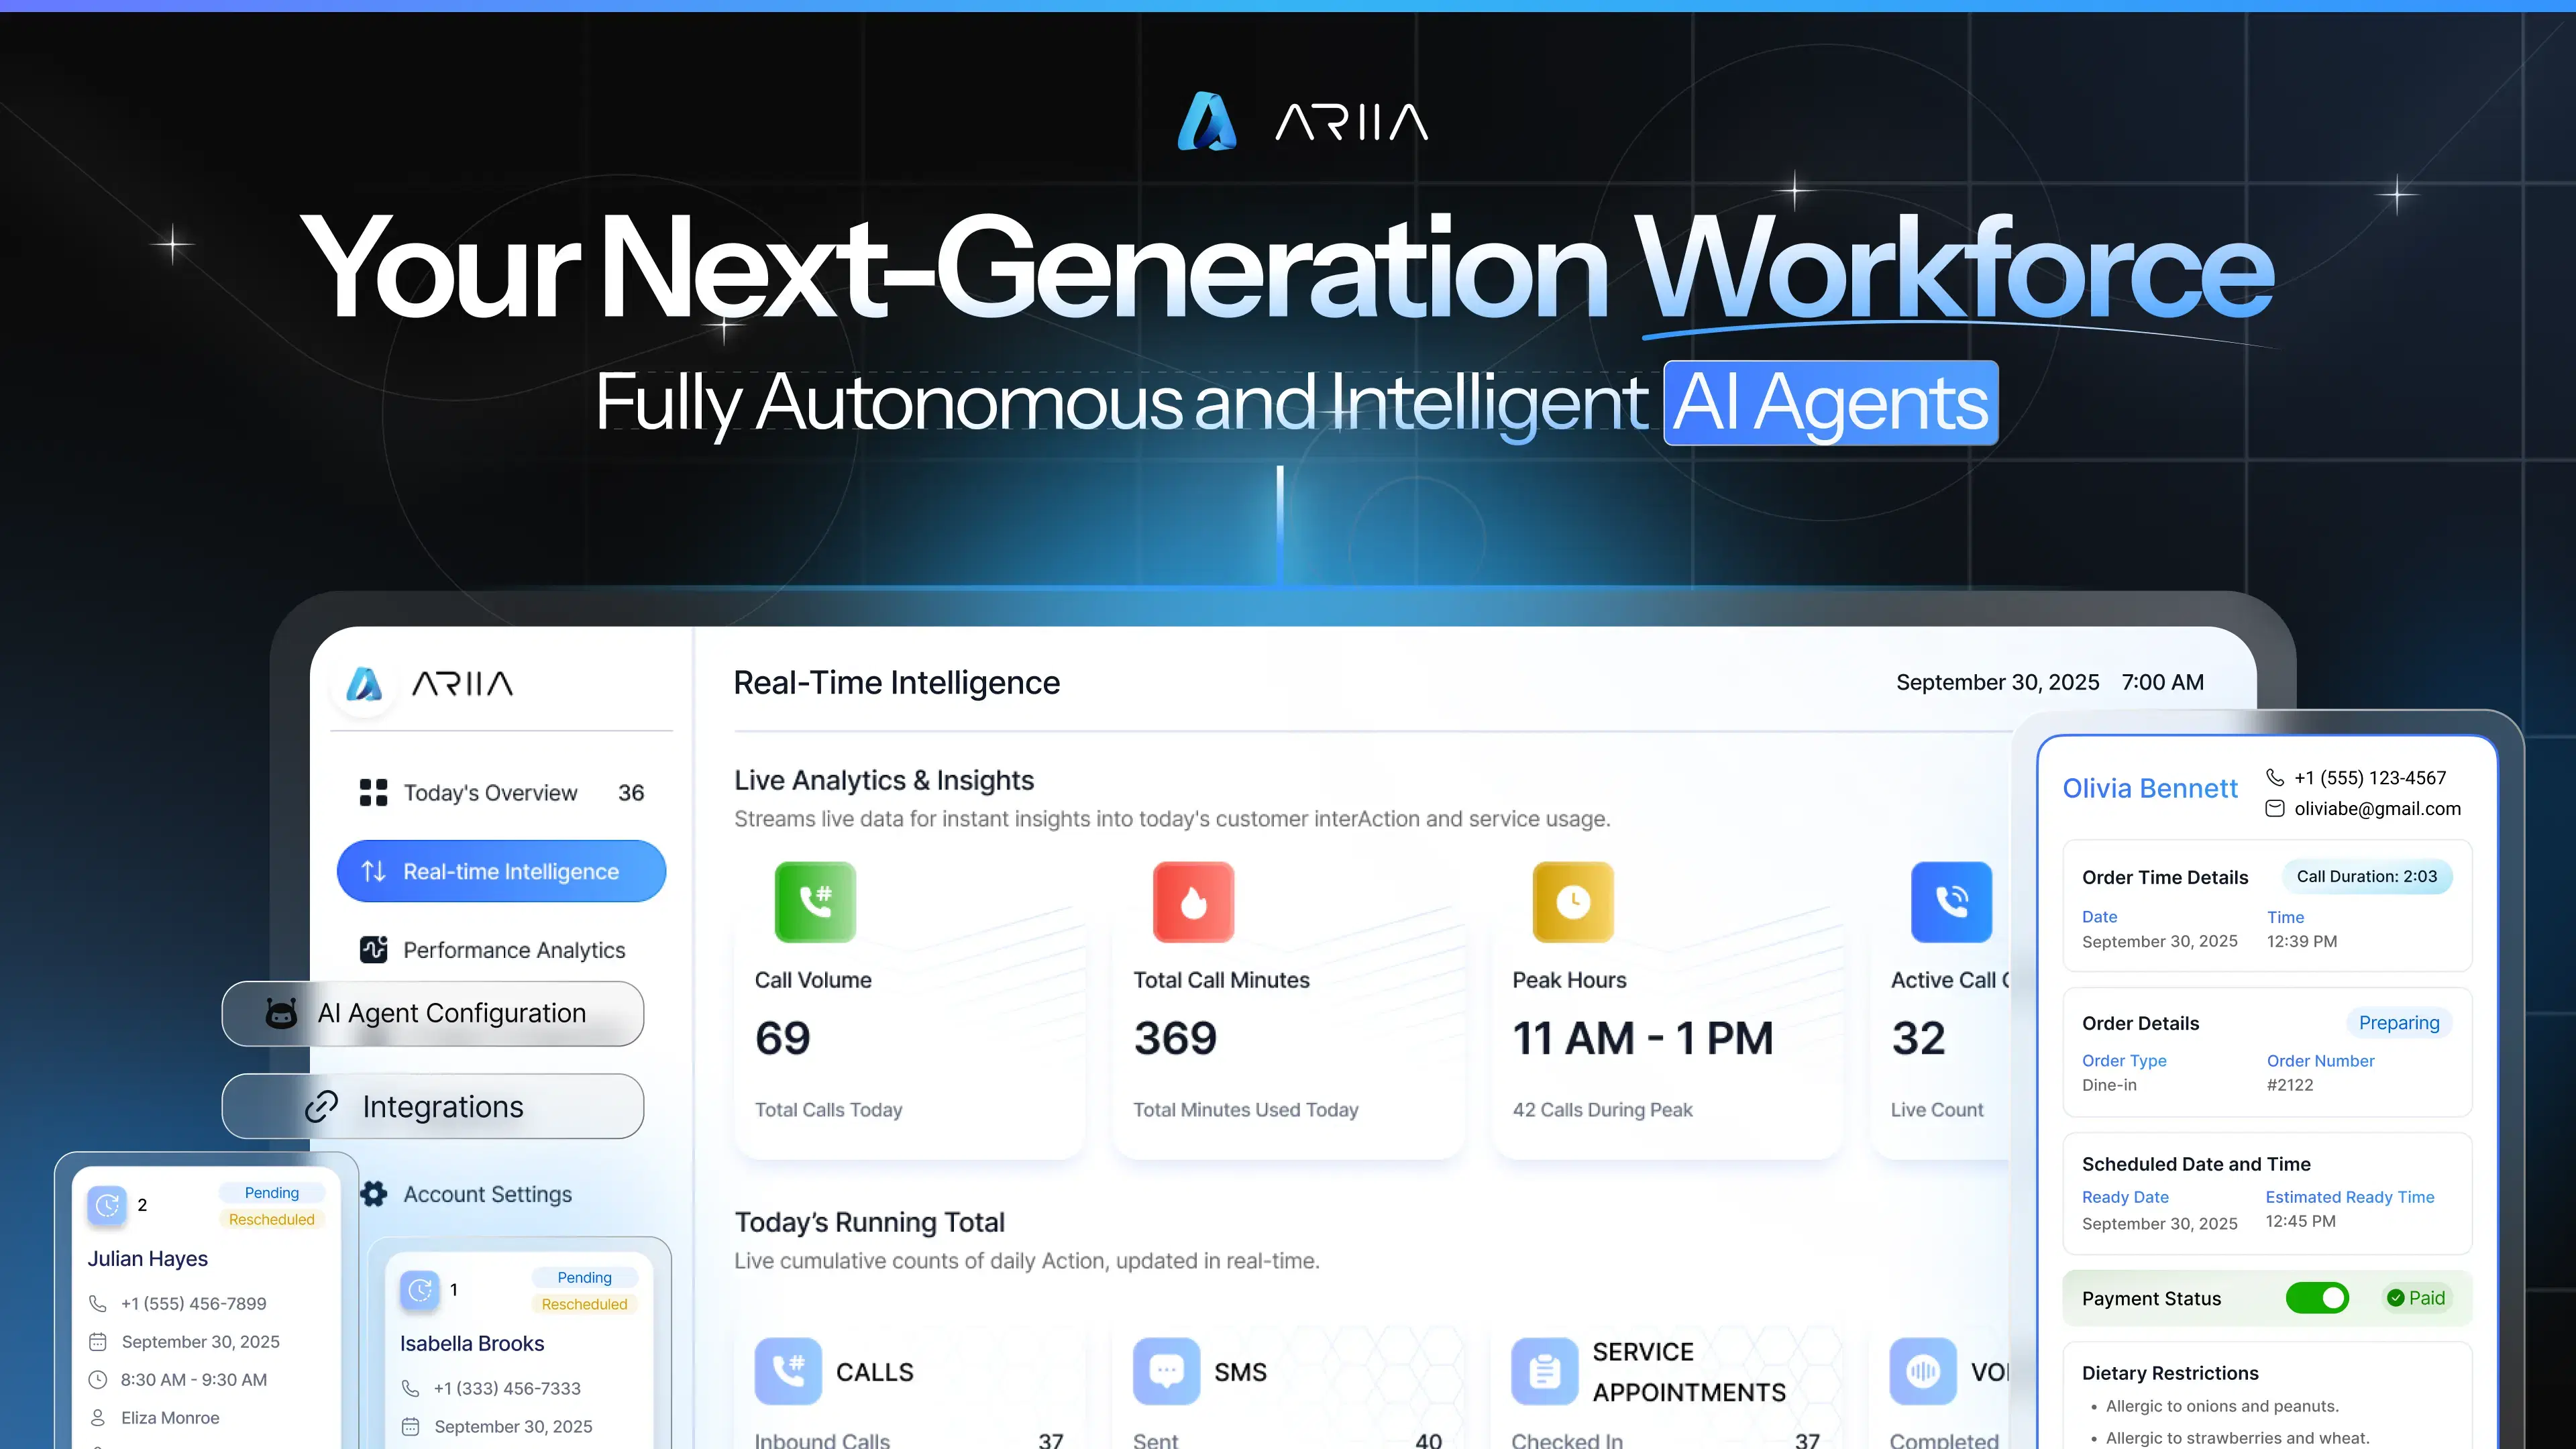This screenshot has width=2576, height=1449.
Task: Click the CALLS phone icon in Running Total
Action: 788,1371
